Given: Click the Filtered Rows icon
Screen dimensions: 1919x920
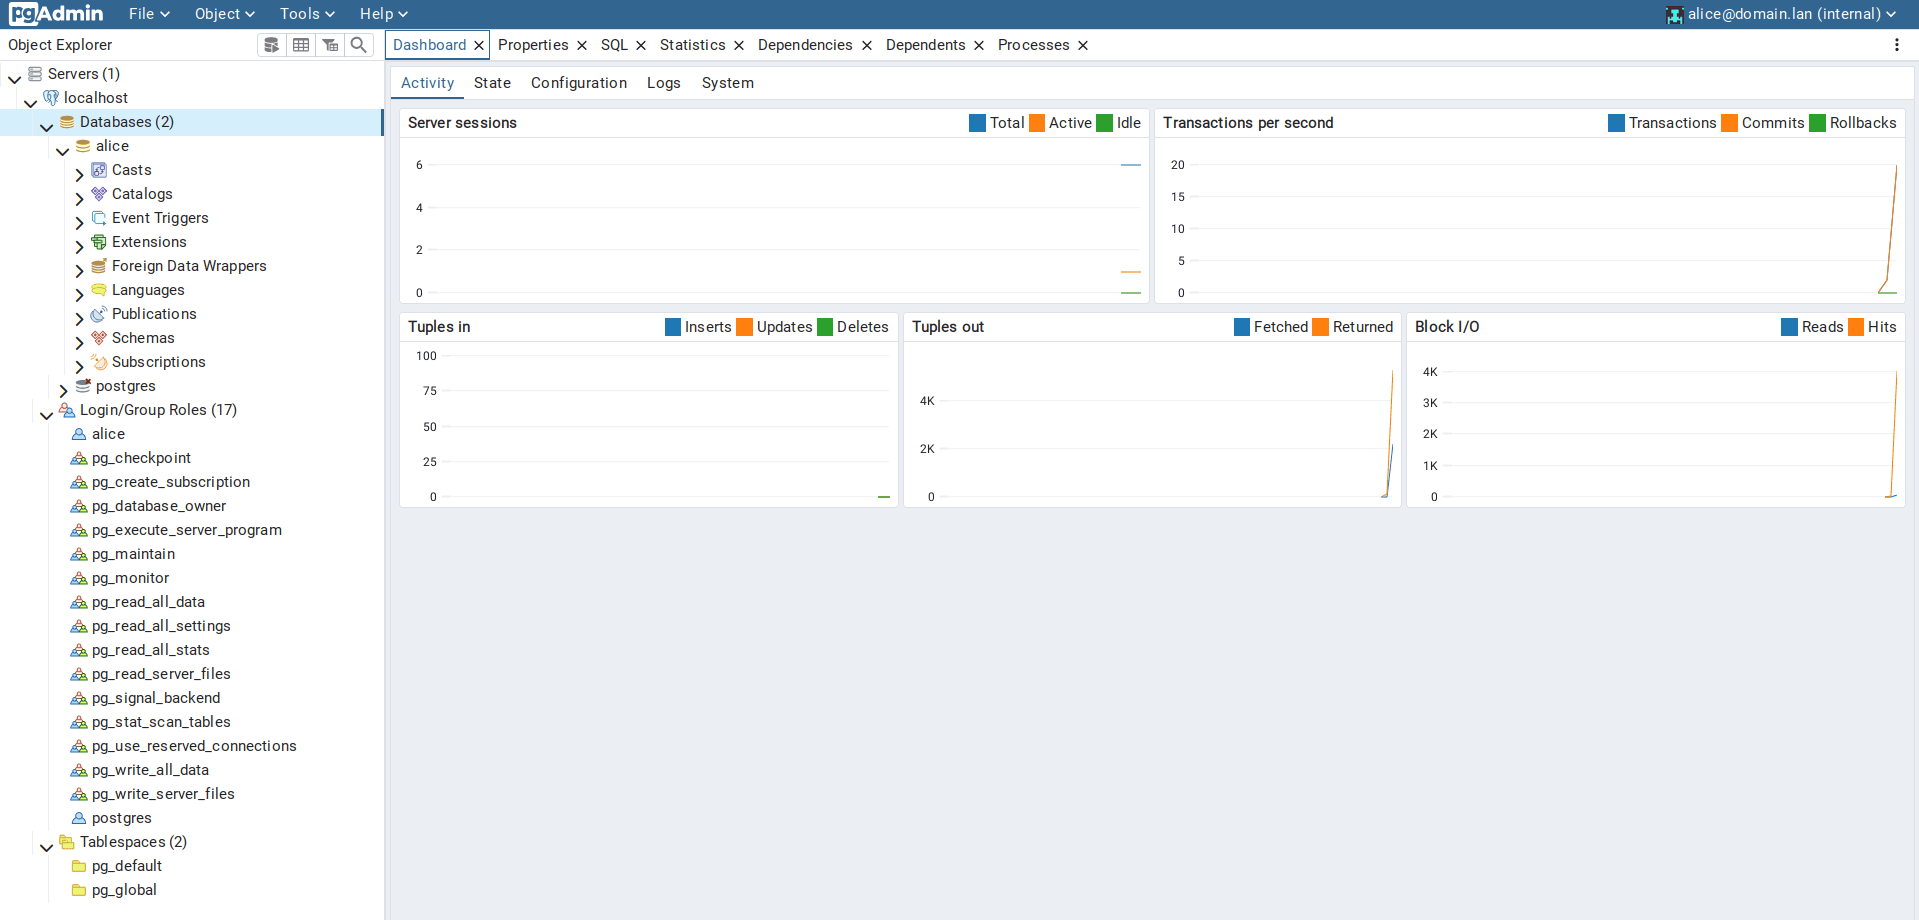Looking at the screenshot, I should [x=330, y=45].
